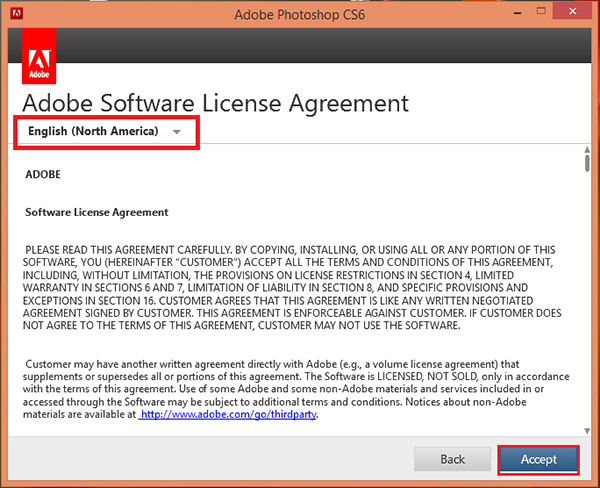The width and height of the screenshot is (600, 488).
Task: Click the bold ADOBE text in agreement
Action: tap(43, 173)
